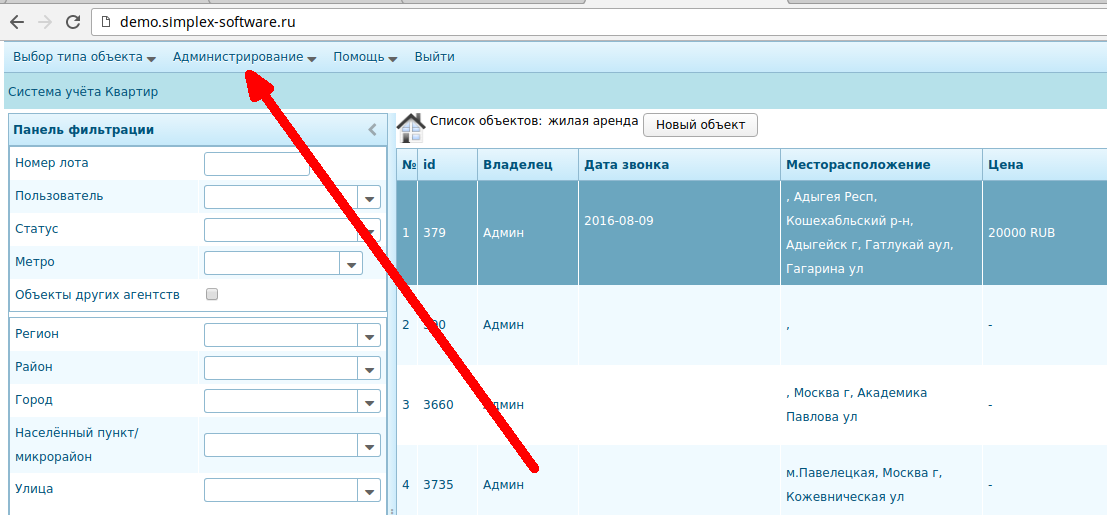Viewport: 1107px width, 515px height.
Task: Open the Помощь menu
Action: (365, 57)
